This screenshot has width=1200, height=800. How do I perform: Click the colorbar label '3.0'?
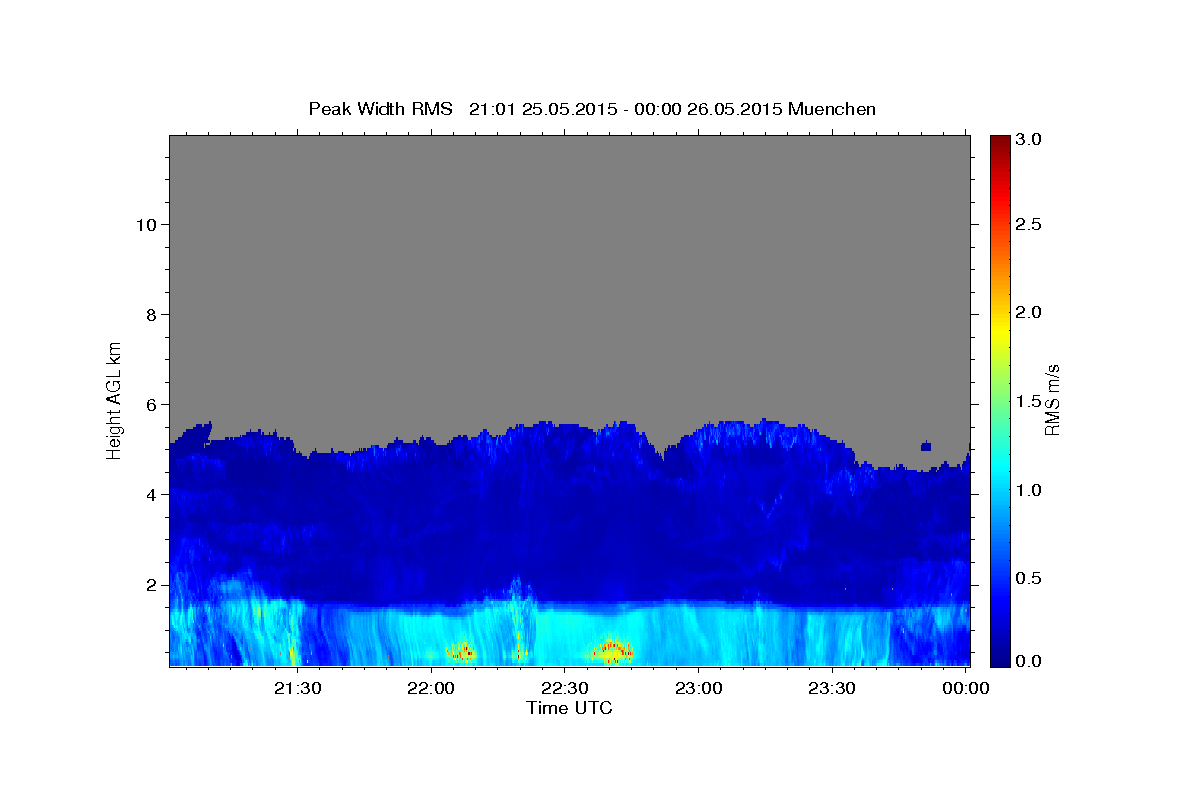coord(1029,139)
